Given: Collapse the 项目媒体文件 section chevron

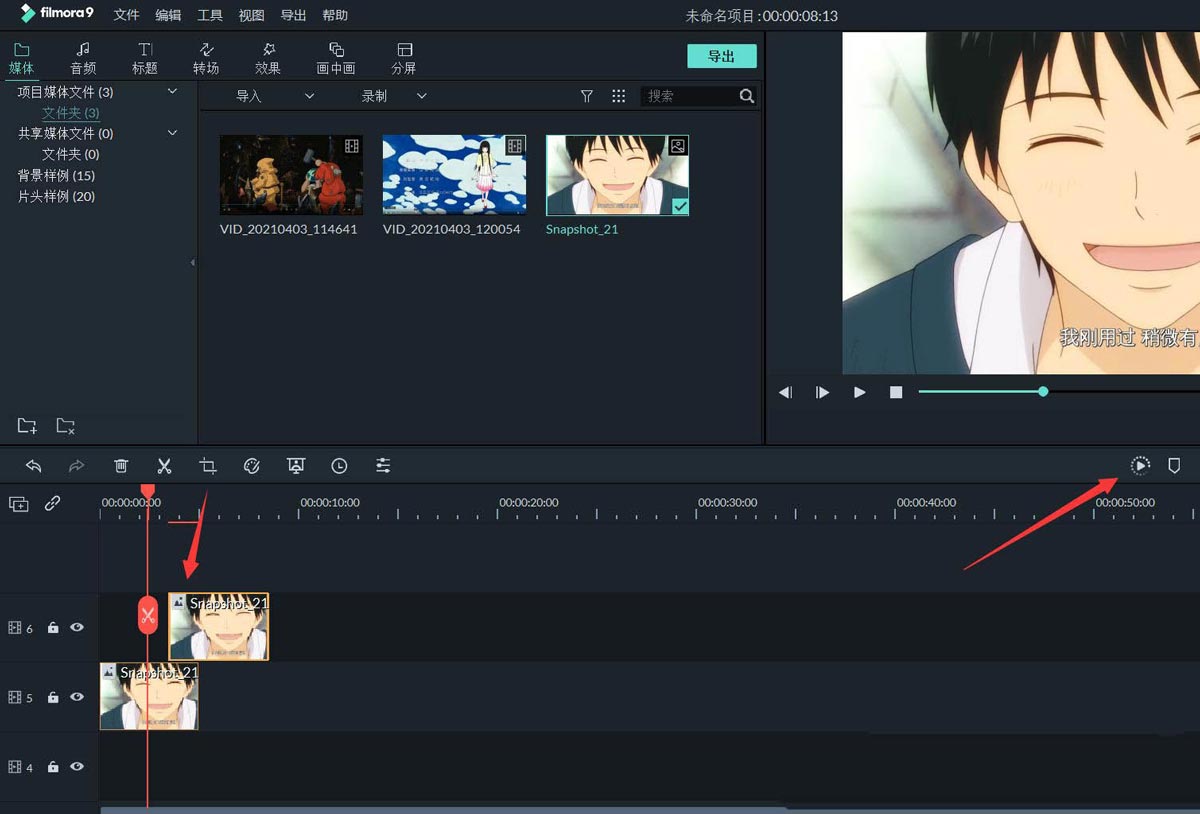Looking at the screenshot, I should pyautogui.click(x=171, y=91).
